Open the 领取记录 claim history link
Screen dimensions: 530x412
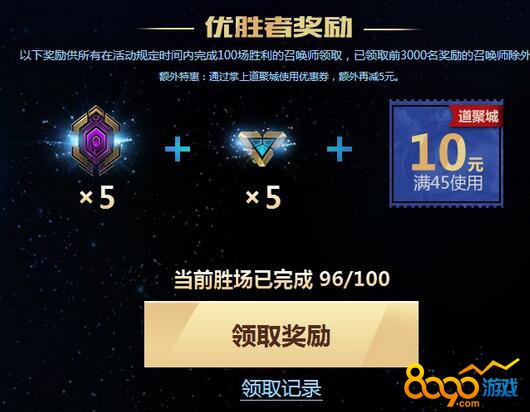[281, 388]
